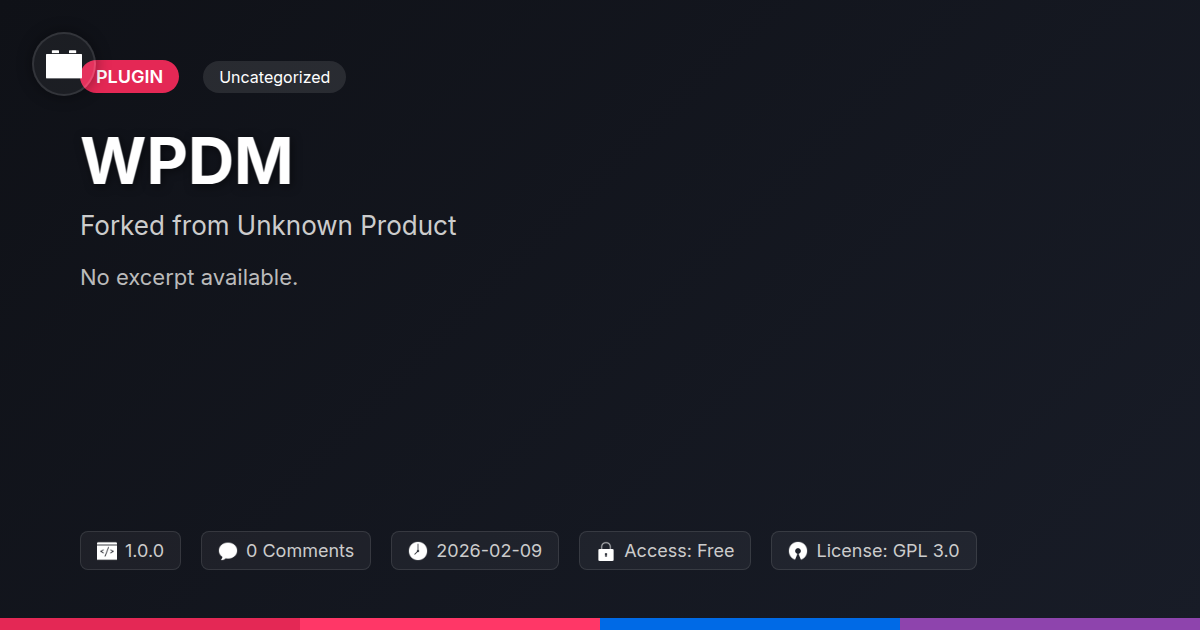
Task: Click the No excerpt available text
Action: tap(189, 277)
